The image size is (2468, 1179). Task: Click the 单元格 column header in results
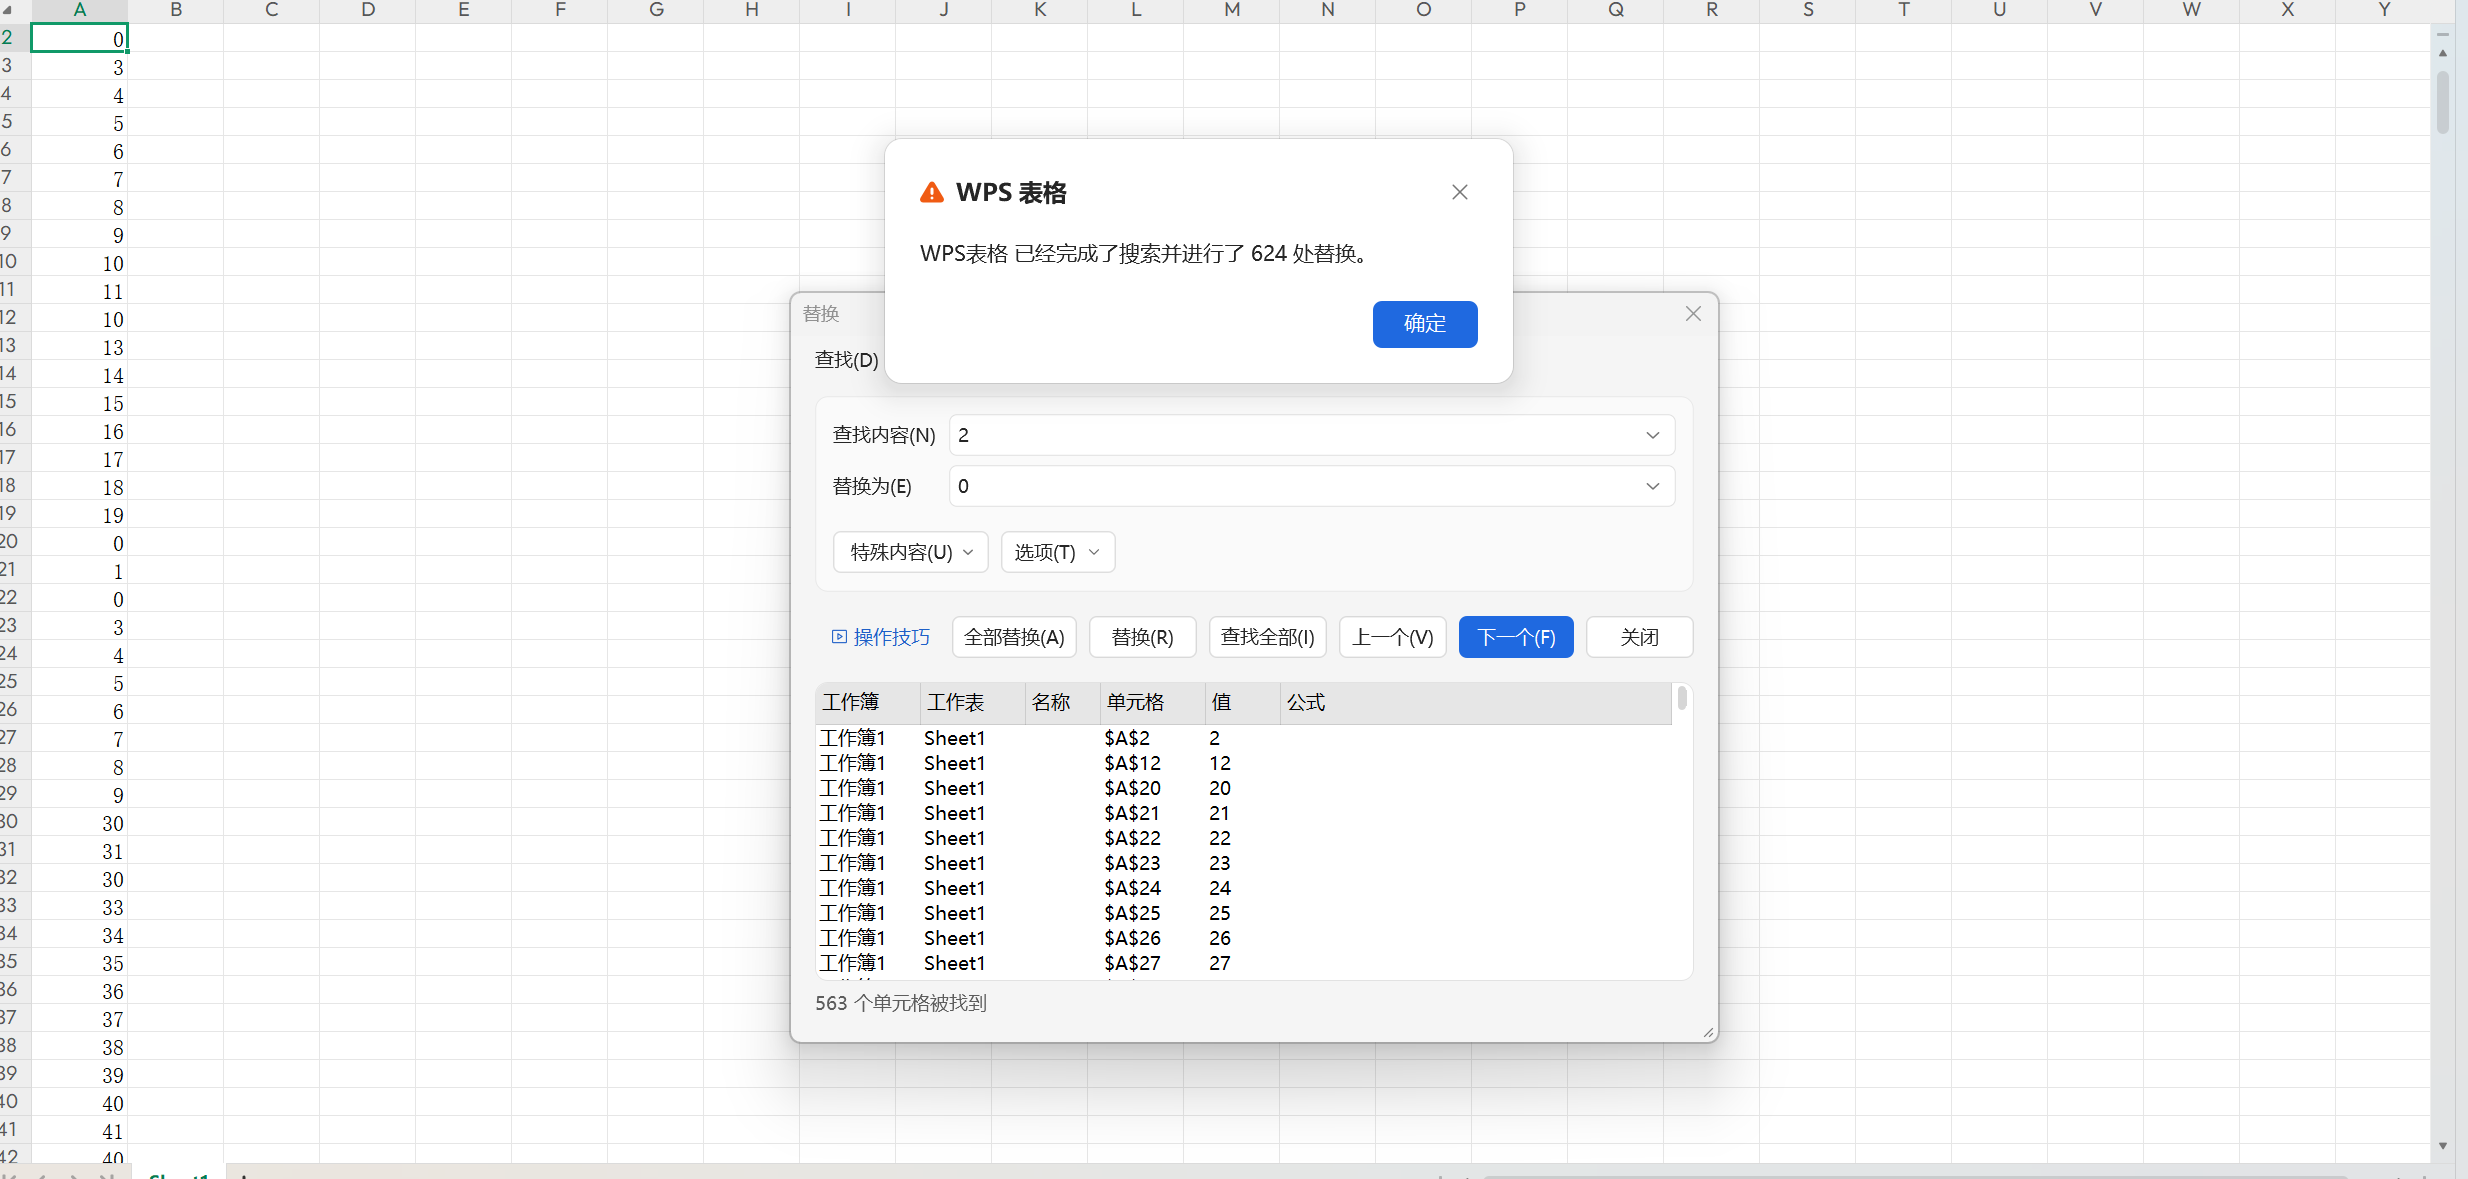(x=1152, y=703)
